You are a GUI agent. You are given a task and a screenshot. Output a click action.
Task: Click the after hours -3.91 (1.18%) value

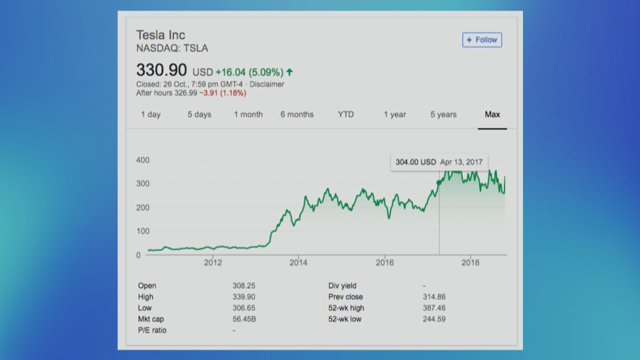(x=223, y=93)
